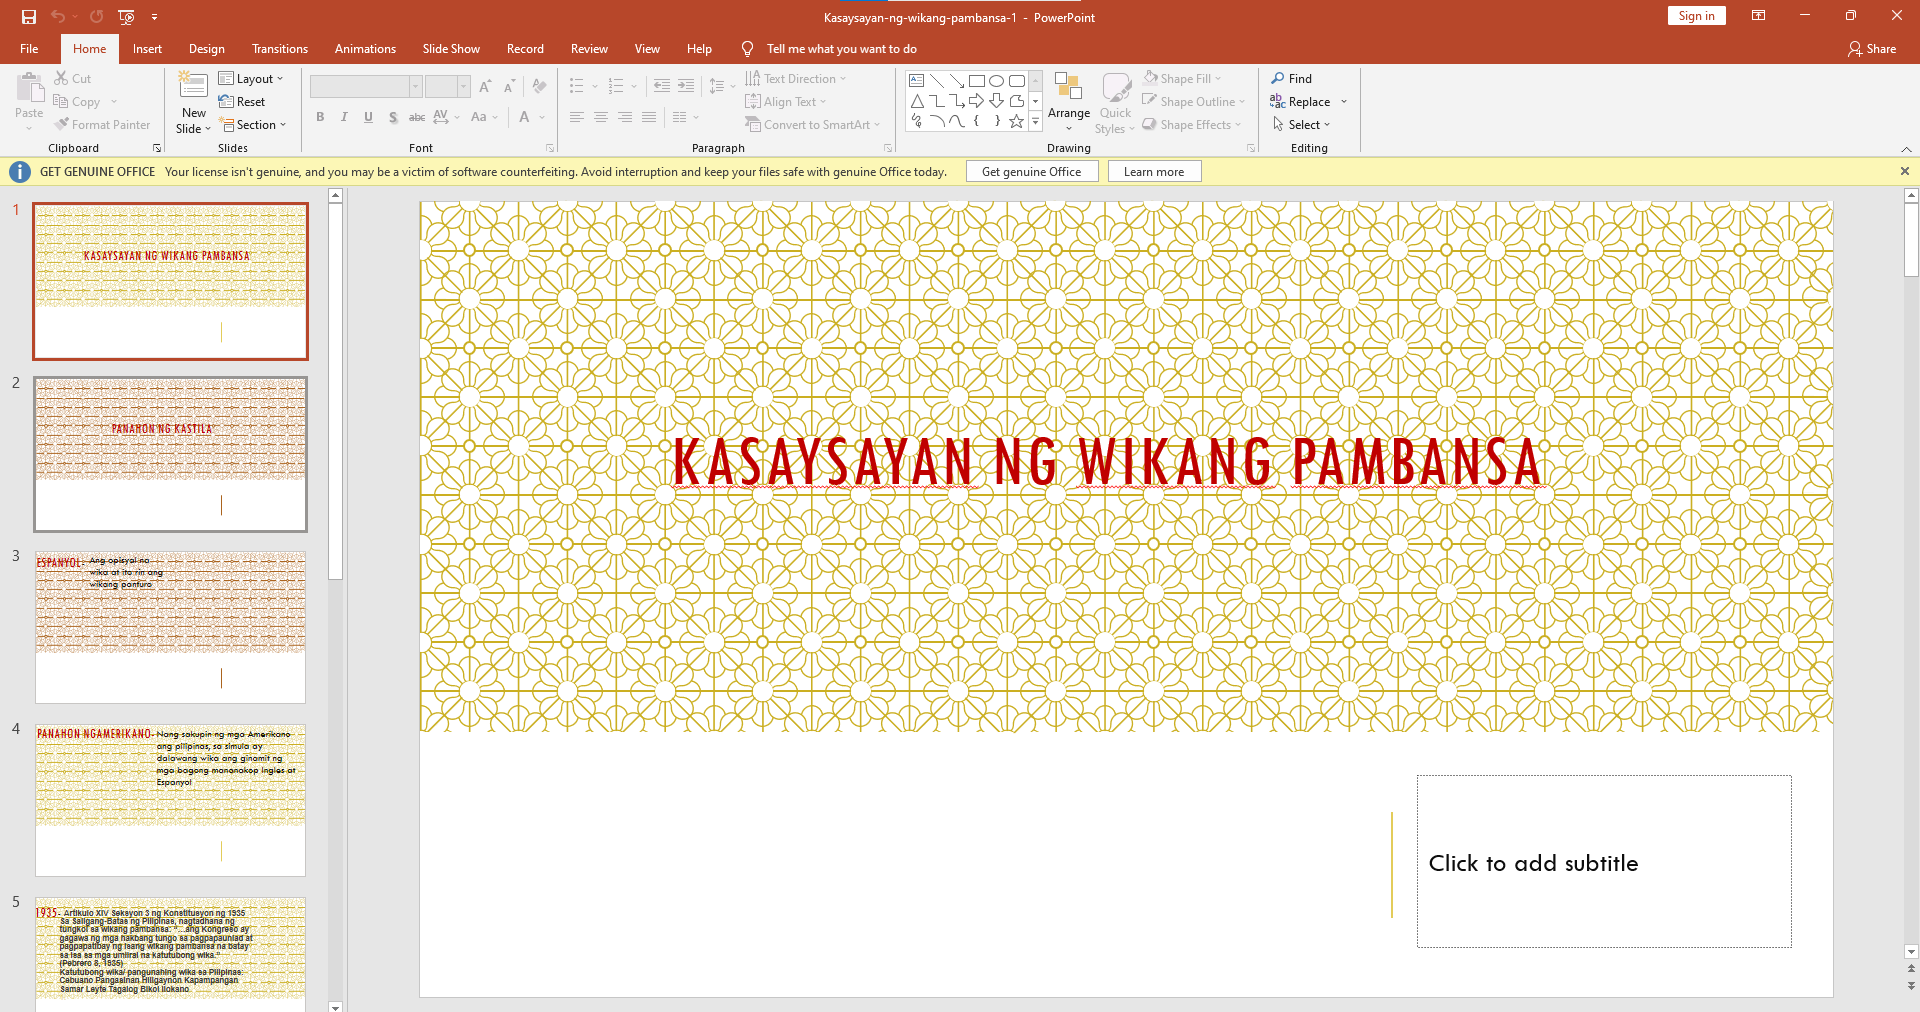Click the Reset slide button
This screenshot has height=1012, width=1920.
point(242,102)
